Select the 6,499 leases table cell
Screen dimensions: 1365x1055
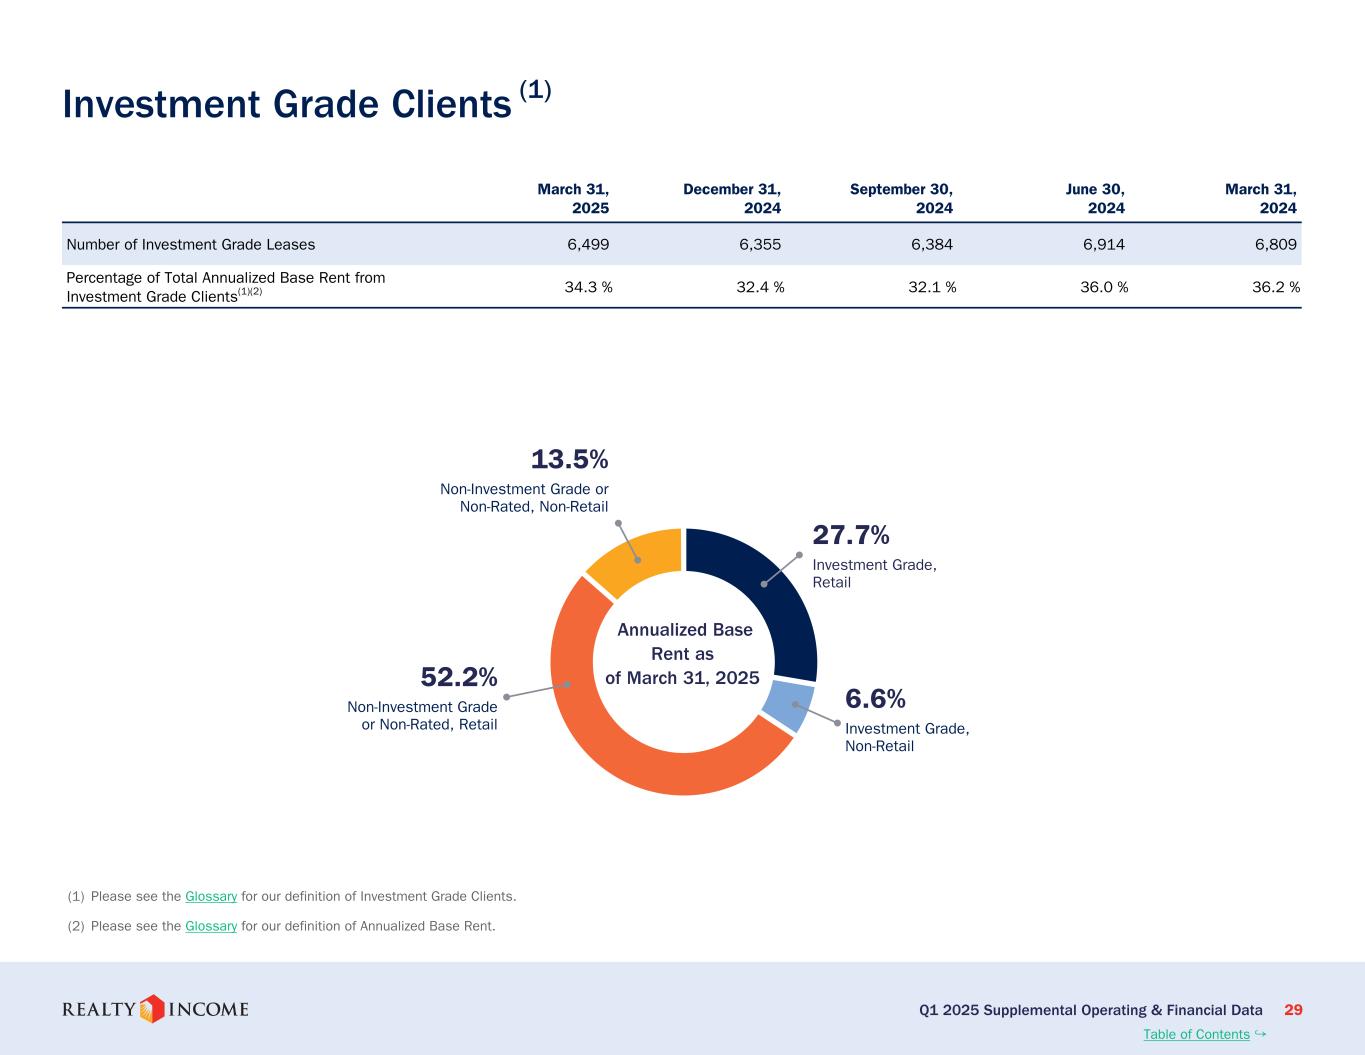(588, 244)
